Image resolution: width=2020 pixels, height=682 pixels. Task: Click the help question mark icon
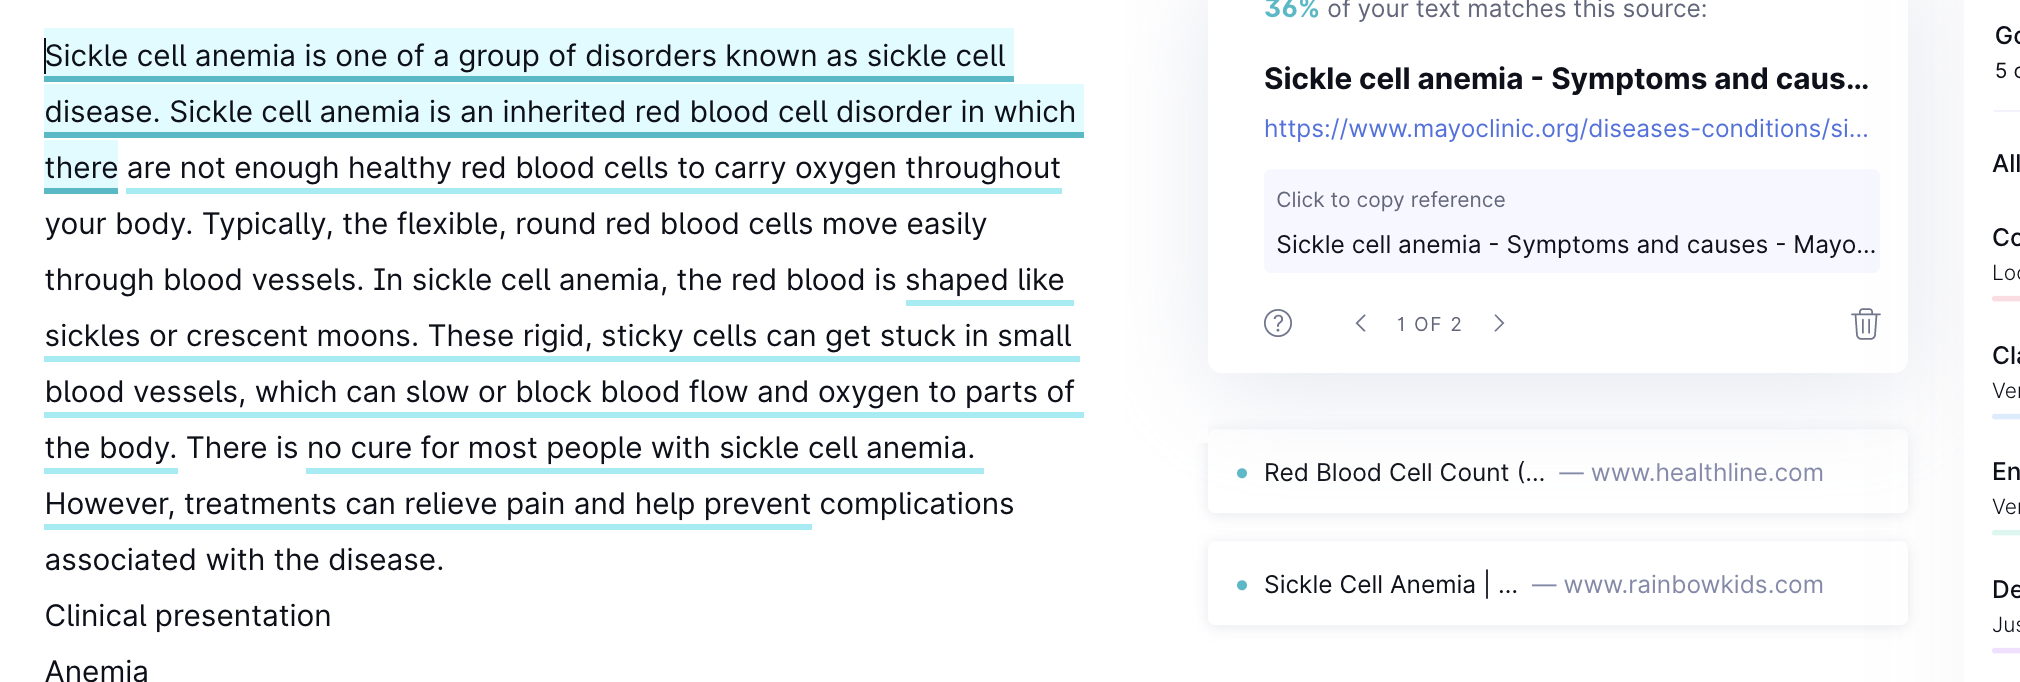[x=1278, y=323]
